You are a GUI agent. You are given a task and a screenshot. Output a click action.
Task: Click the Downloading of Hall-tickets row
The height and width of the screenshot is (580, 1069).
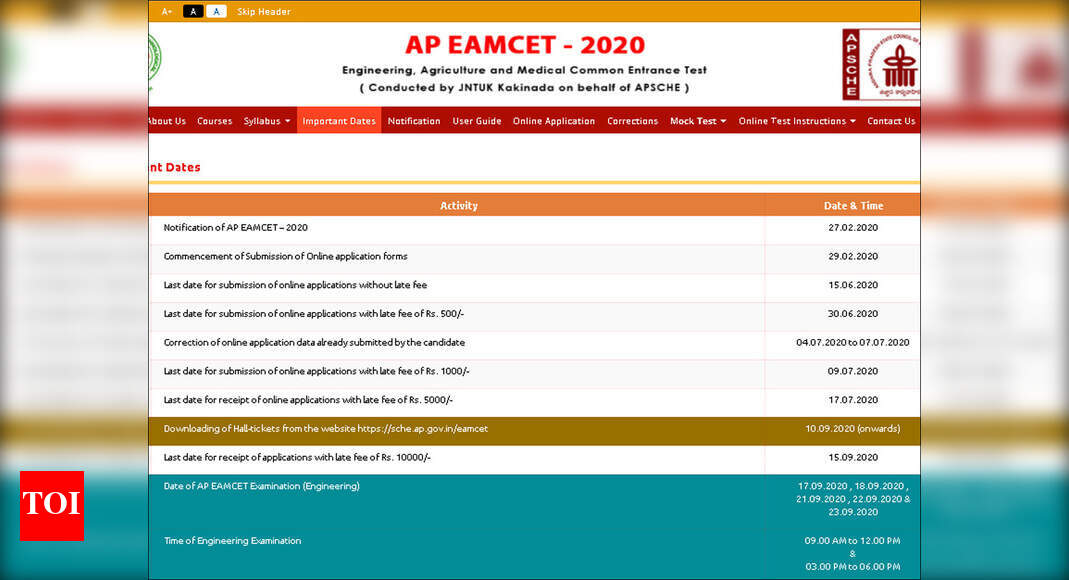(534, 431)
